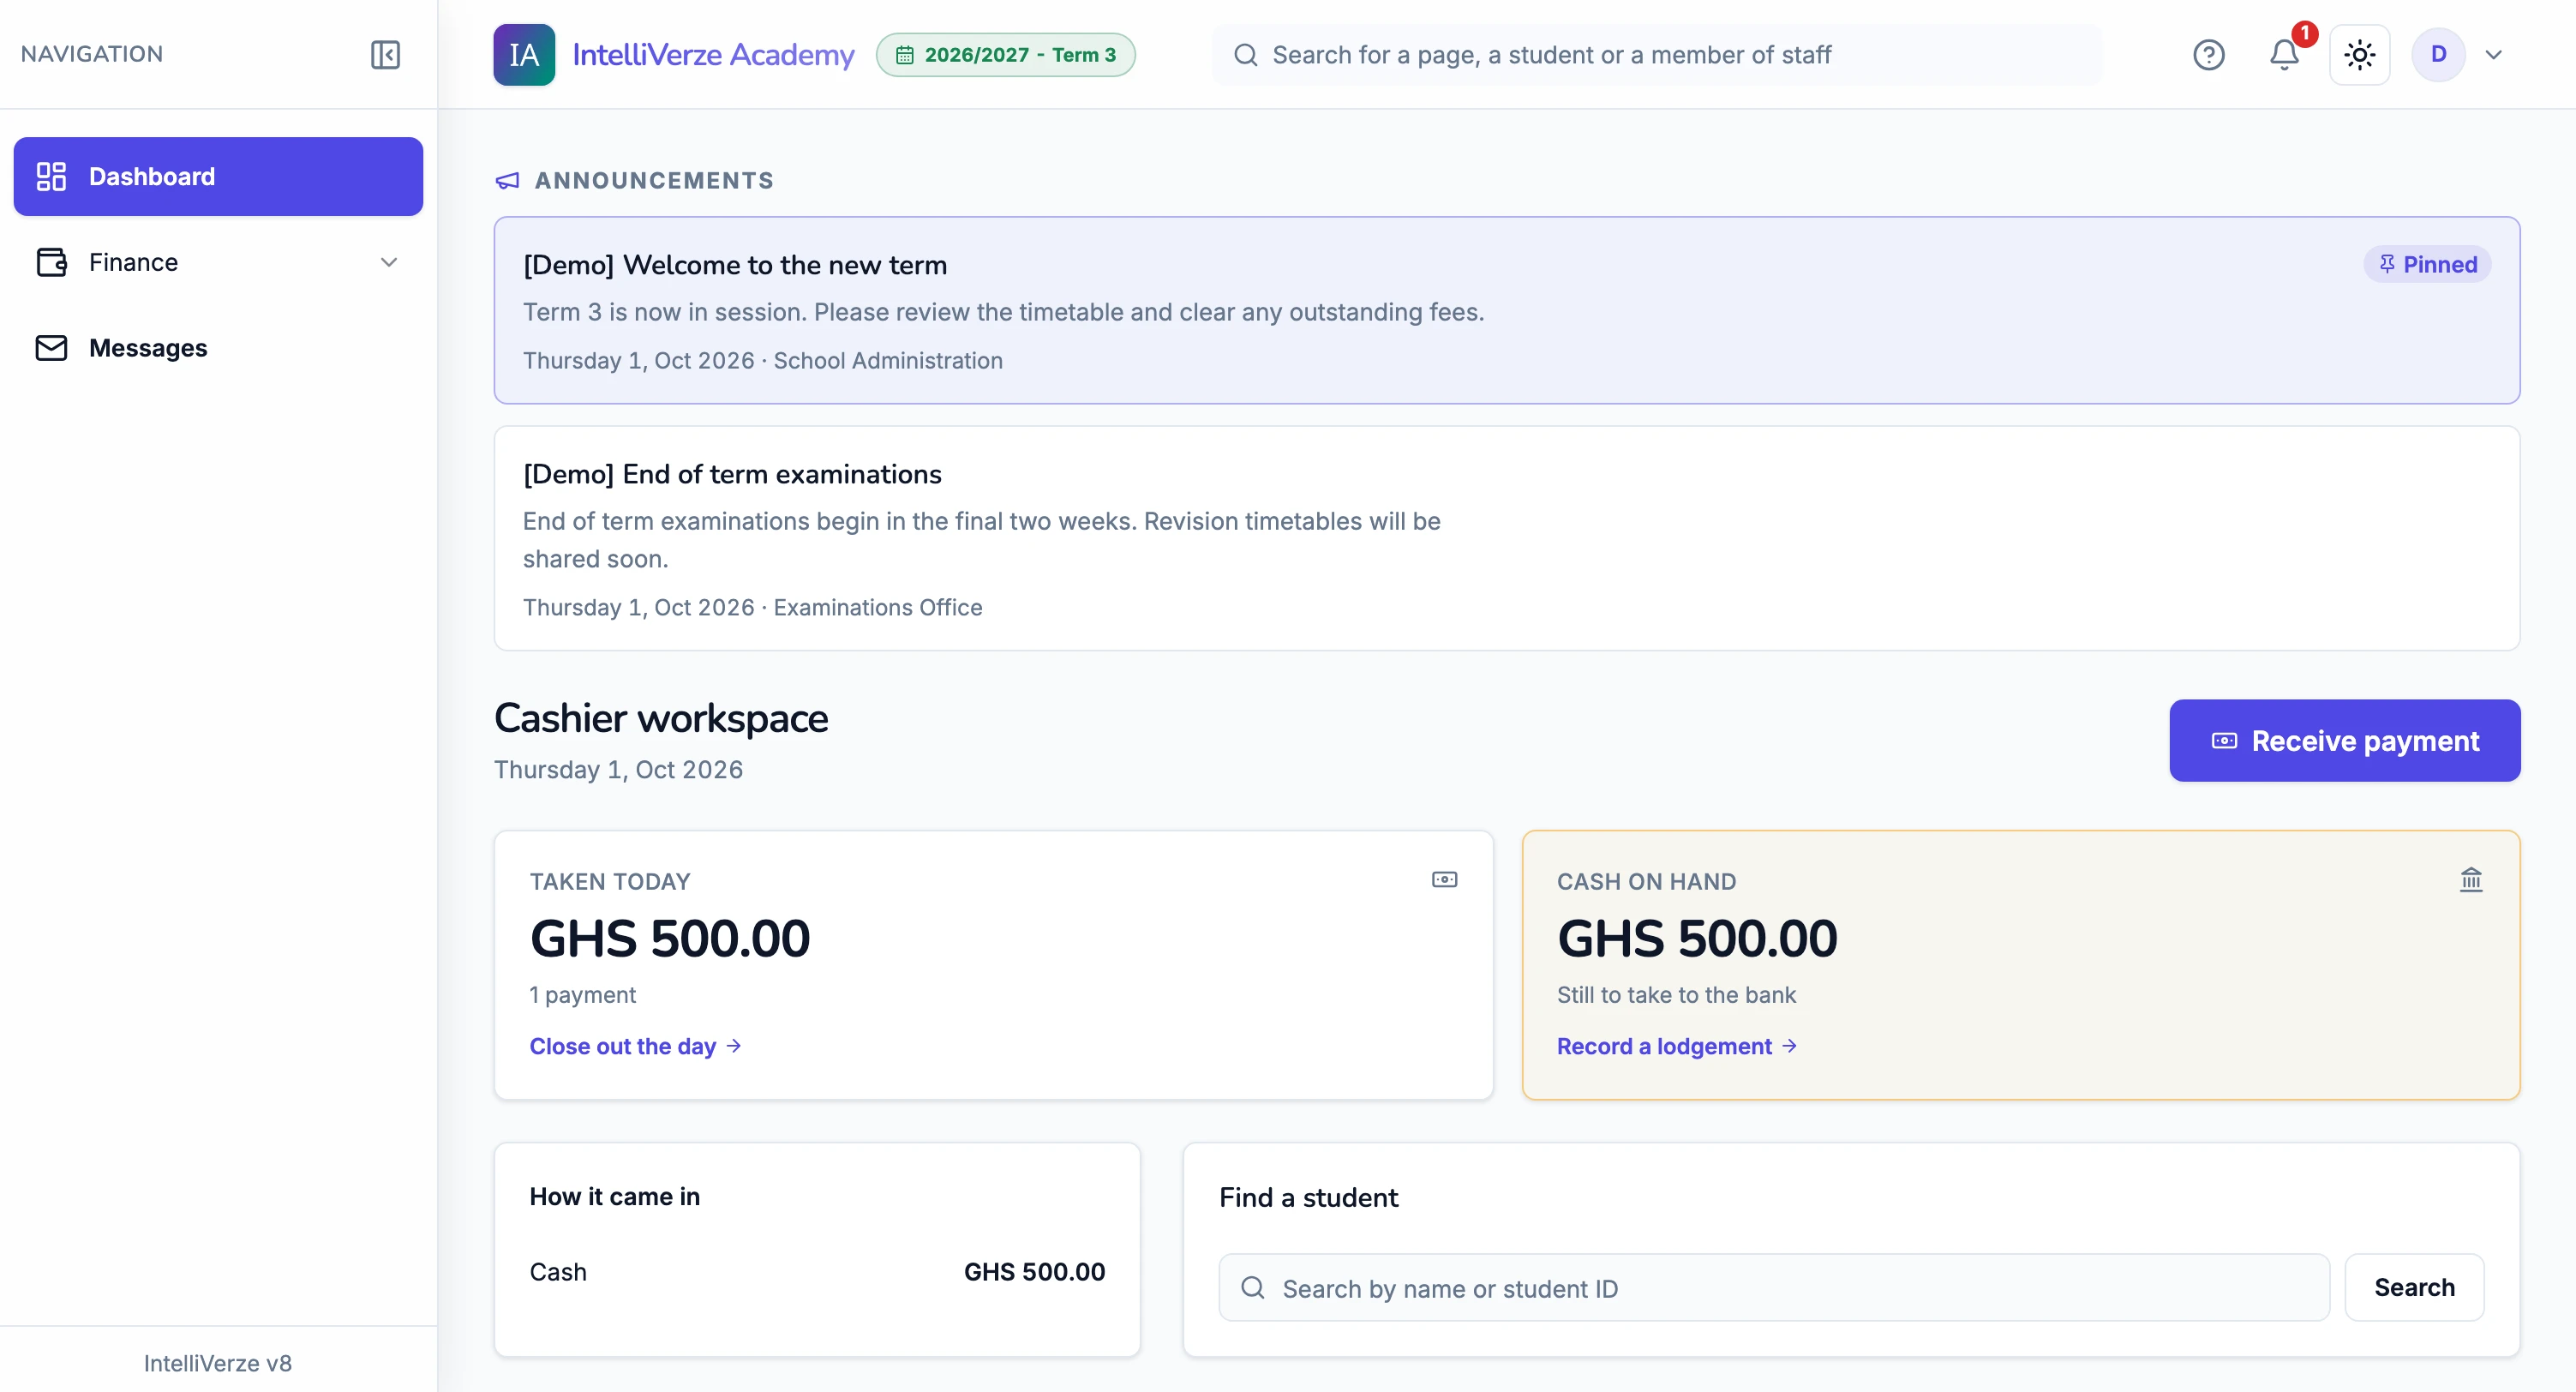The height and width of the screenshot is (1392, 2576).
Task: Open Dashboard in the sidebar
Action: 218,176
